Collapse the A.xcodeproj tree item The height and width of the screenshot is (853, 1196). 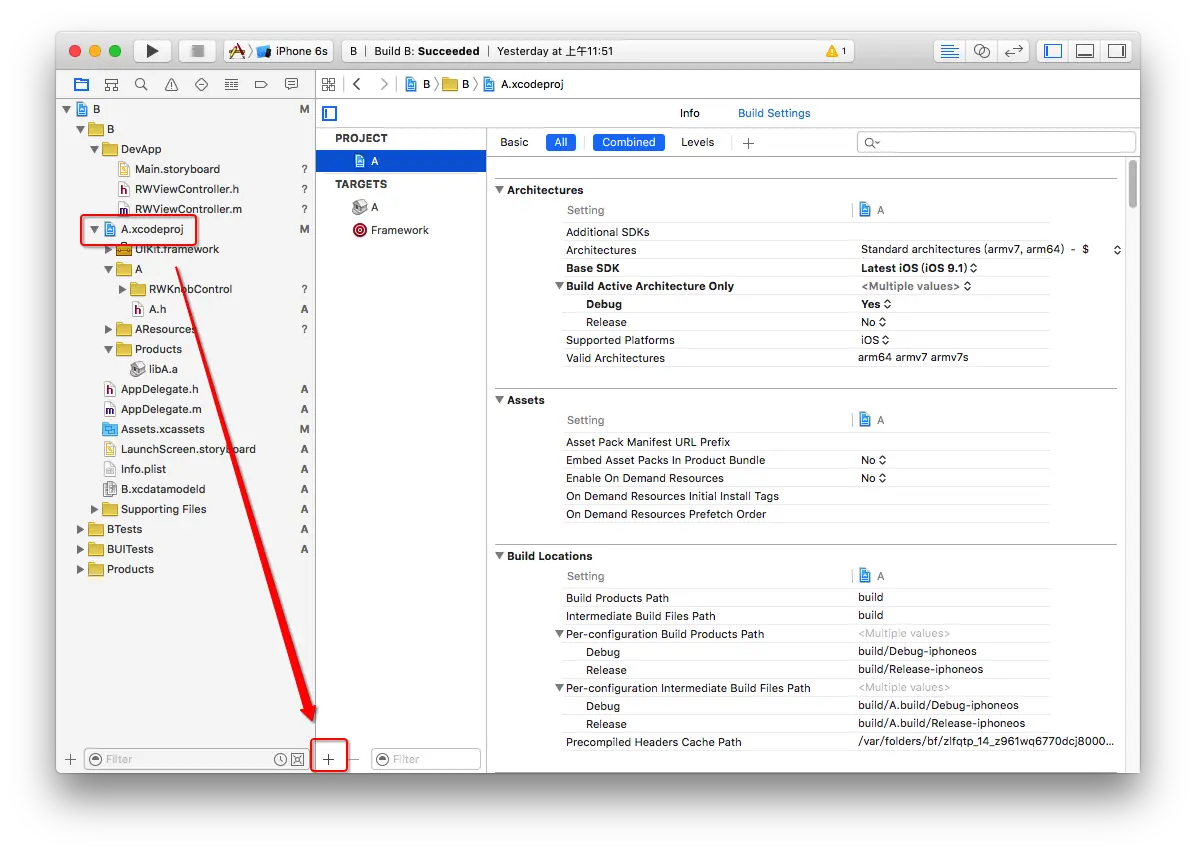pos(95,230)
